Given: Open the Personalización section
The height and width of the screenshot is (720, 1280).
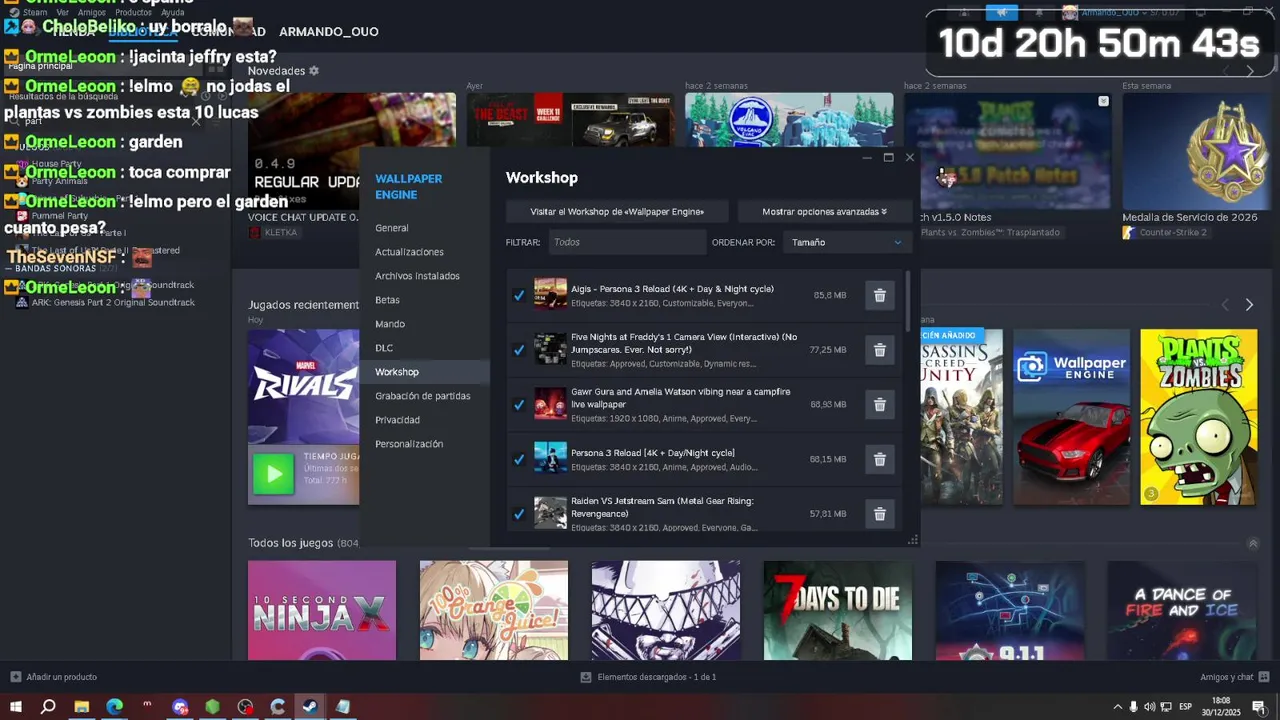Looking at the screenshot, I should (409, 444).
